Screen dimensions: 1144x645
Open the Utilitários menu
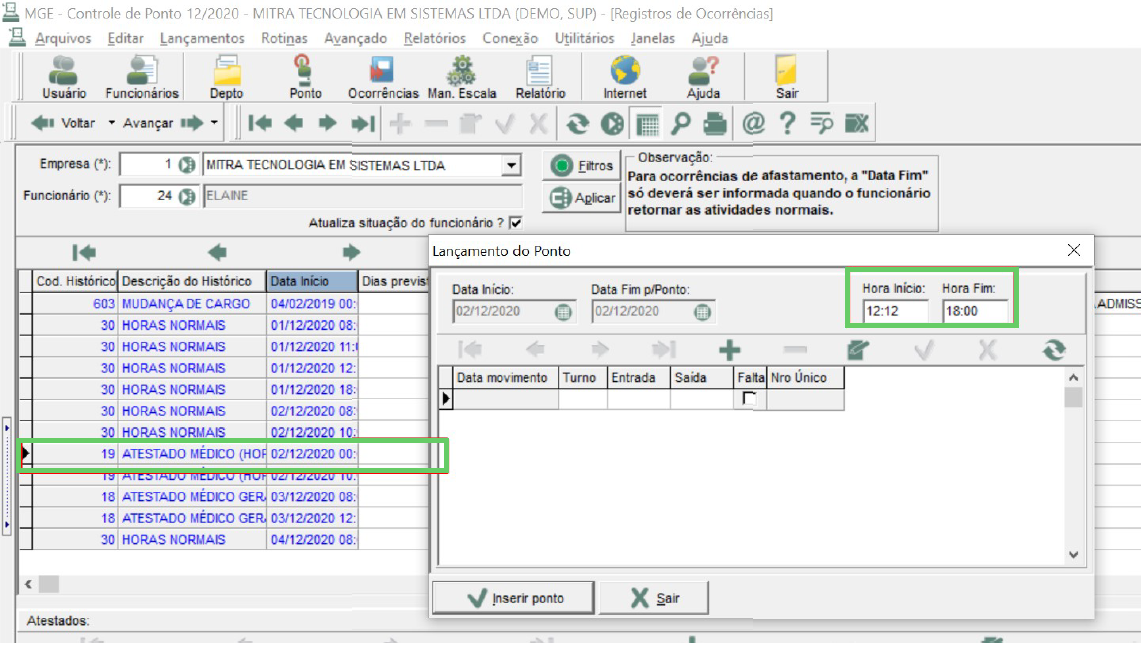[x=584, y=38]
